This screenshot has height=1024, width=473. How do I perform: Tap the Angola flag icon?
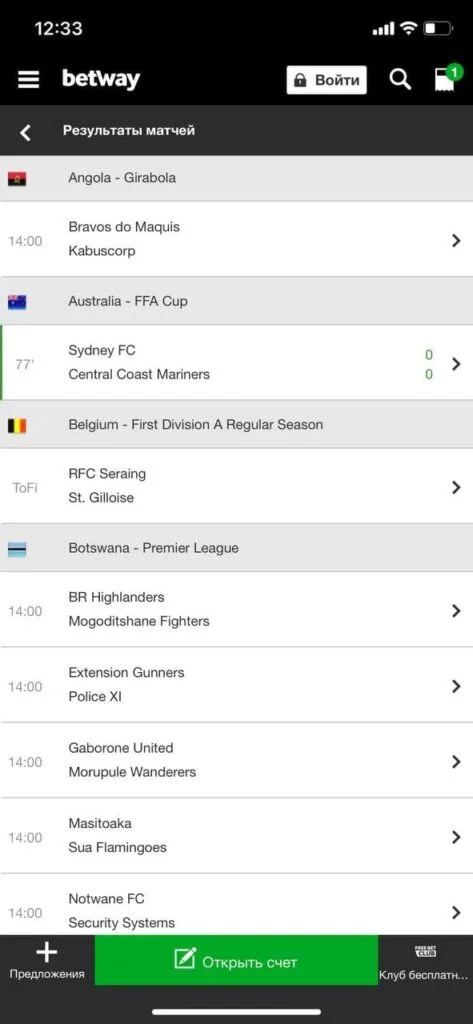tap(17, 178)
